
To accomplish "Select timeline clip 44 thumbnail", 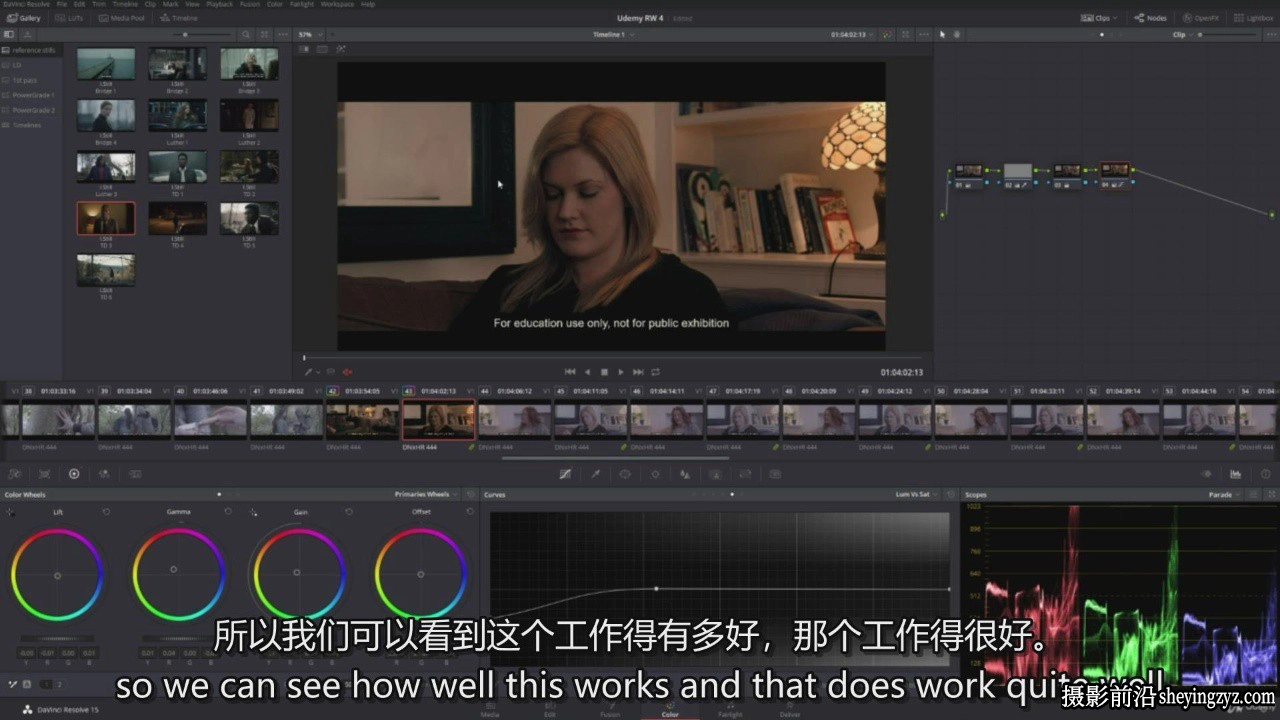I will [x=514, y=420].
